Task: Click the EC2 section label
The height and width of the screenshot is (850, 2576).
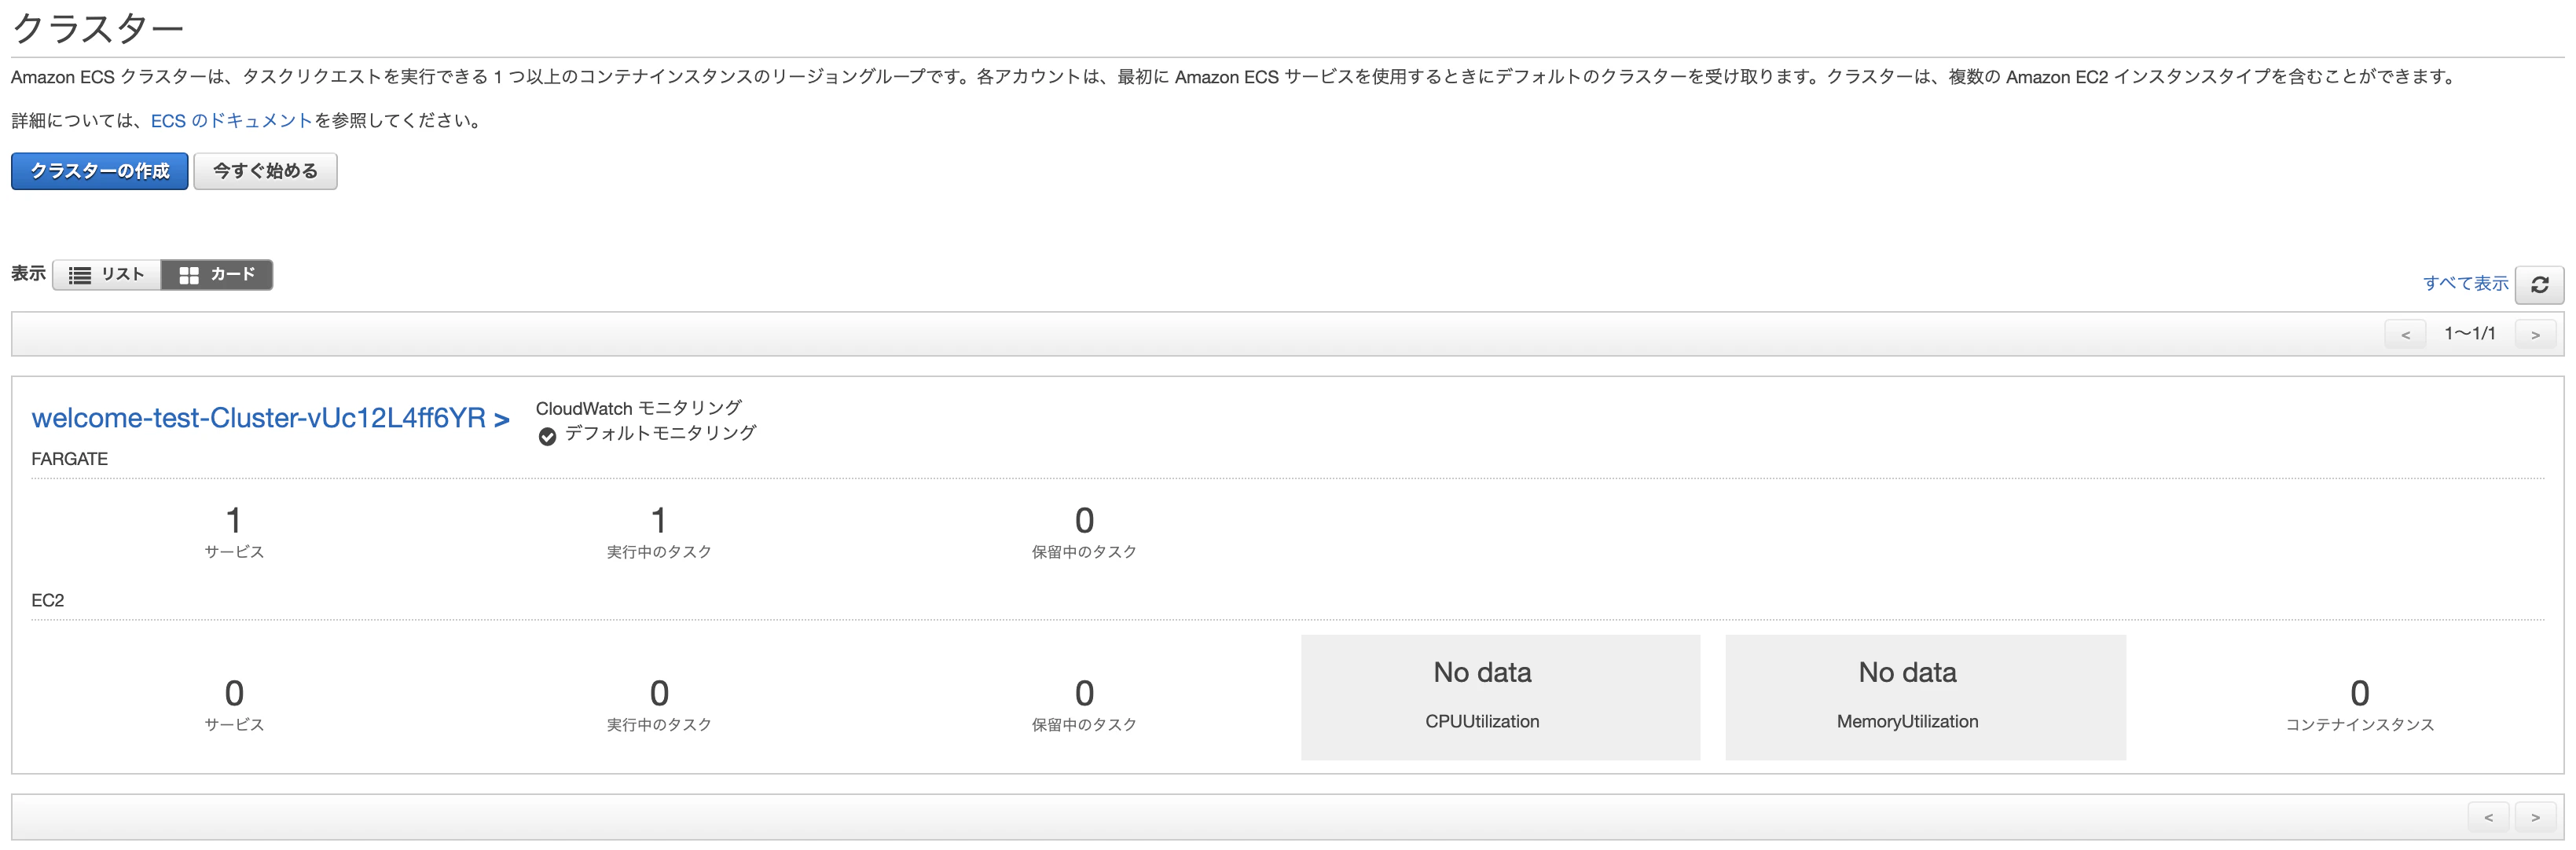Action: (x=48, y=600)
